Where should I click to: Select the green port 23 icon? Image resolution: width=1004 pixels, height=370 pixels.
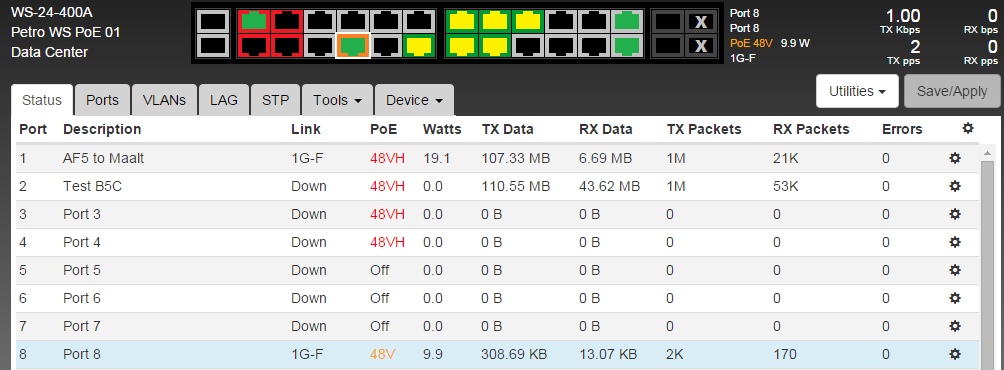pos(628,21)
